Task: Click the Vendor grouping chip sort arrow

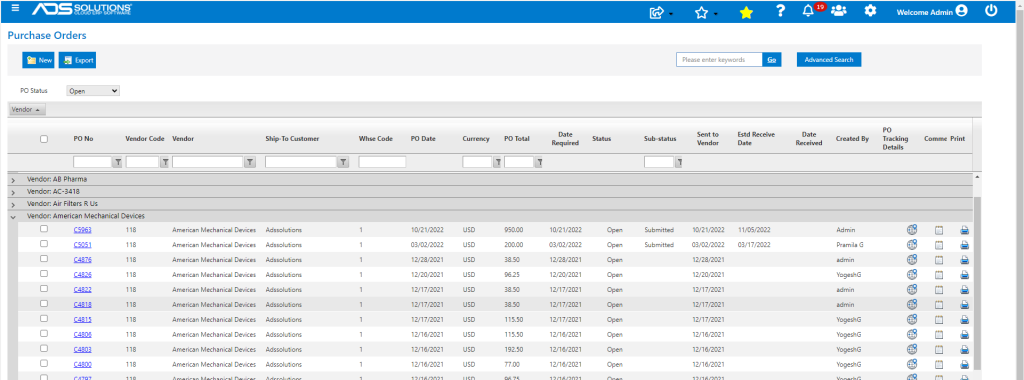Action: (37, 110)
